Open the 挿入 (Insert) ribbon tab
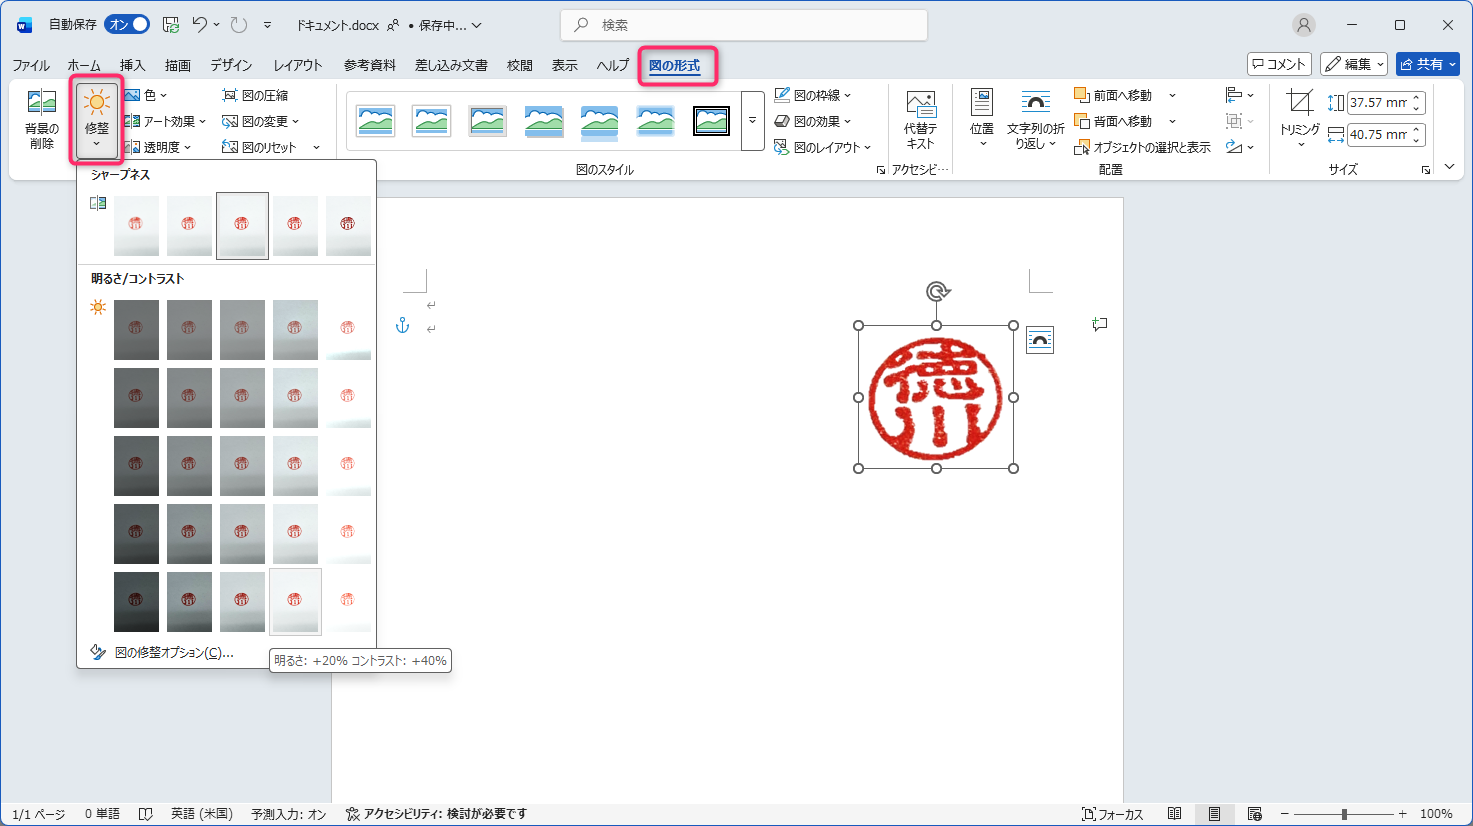Screen dimensions: 1473x826 133,65
